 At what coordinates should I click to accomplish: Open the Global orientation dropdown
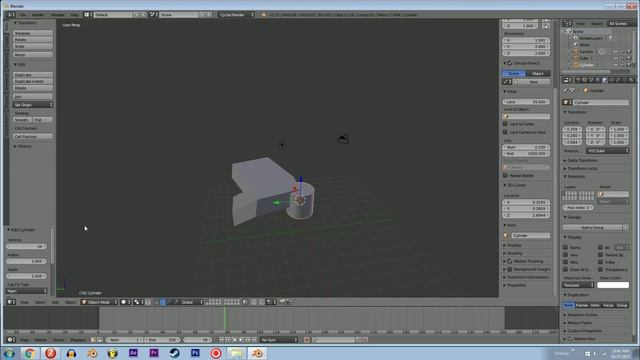tap(191, 302)
